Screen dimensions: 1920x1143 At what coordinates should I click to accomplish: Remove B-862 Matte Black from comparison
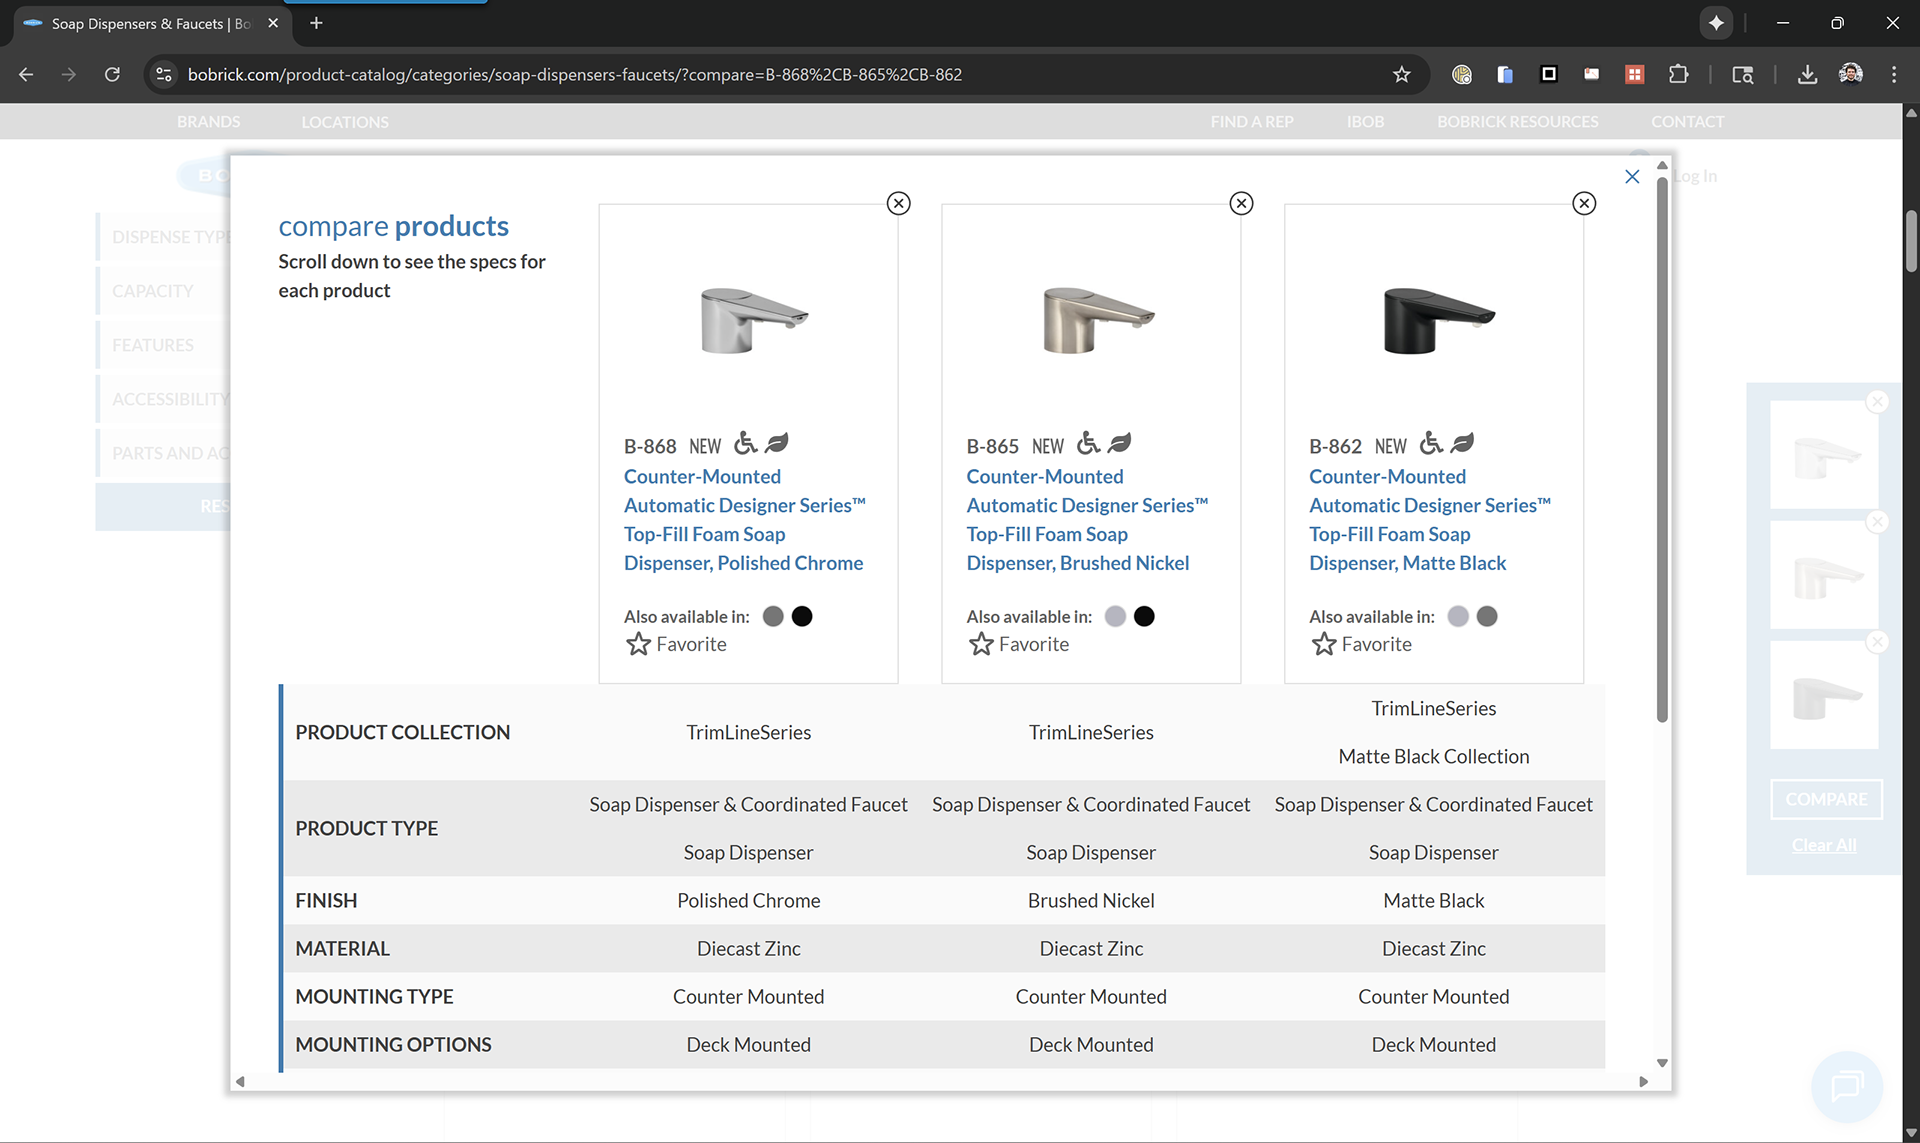pos(1584,204)
